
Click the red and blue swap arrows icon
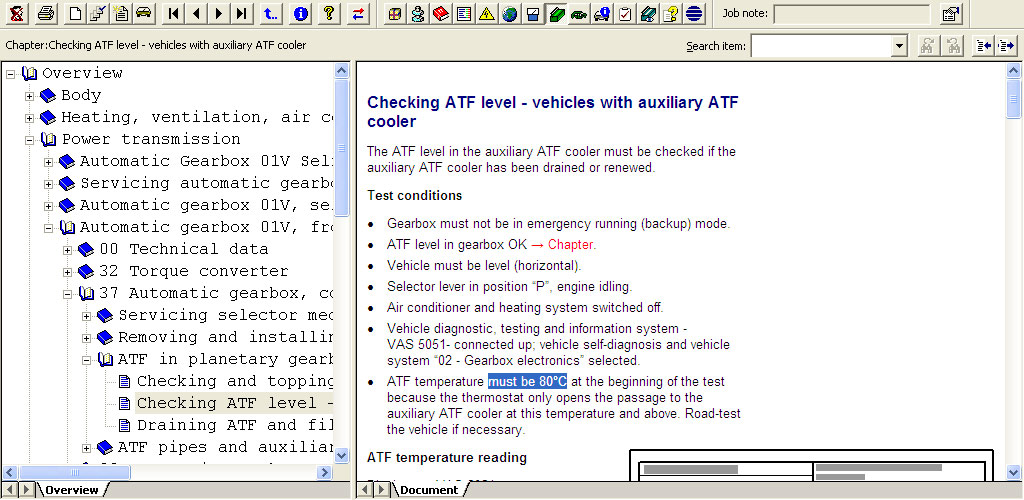[359, 14]
